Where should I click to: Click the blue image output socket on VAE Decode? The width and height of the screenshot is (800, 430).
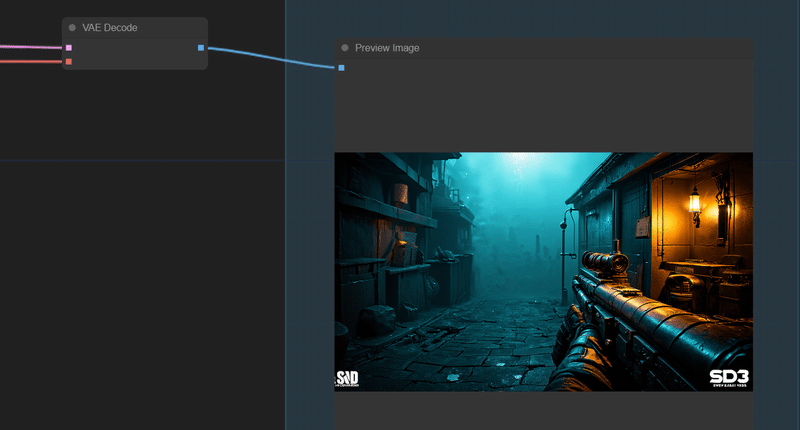[201, 48]
